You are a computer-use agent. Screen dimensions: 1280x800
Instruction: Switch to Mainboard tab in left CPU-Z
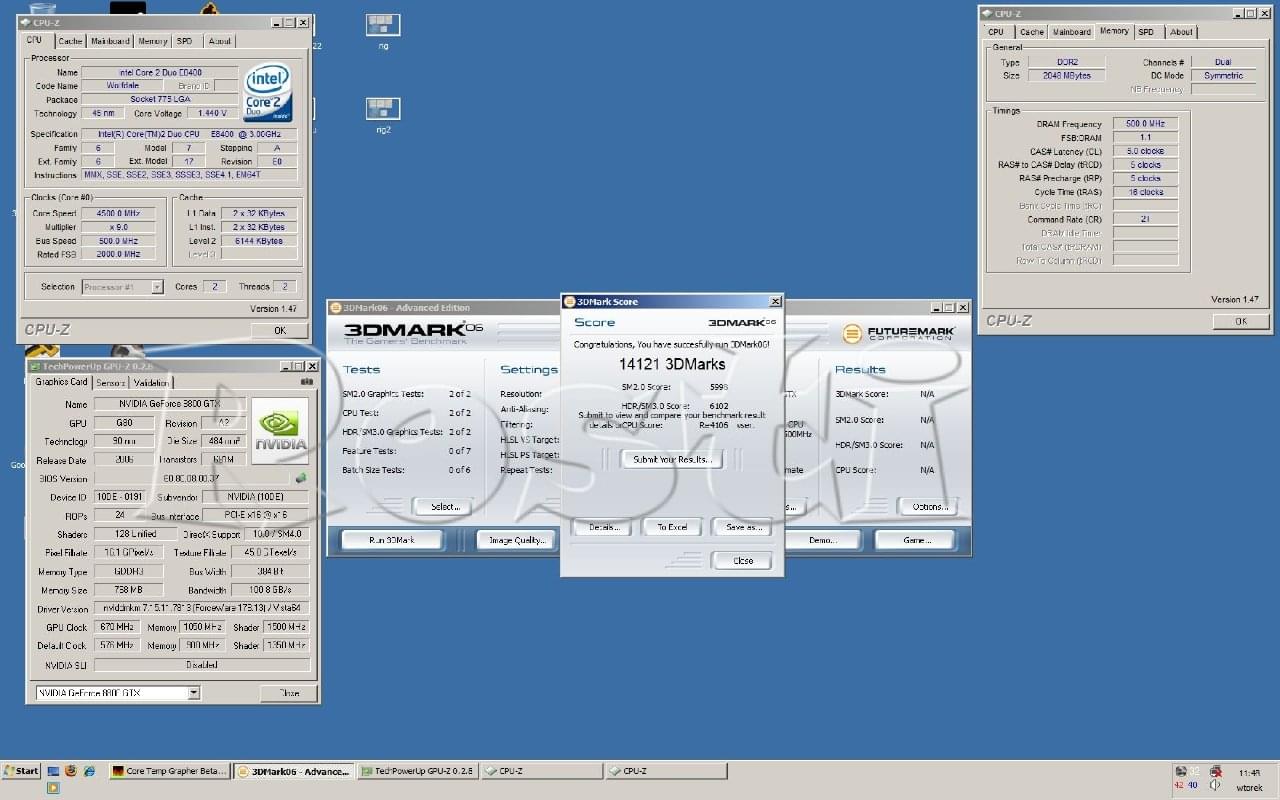(110, 41)
